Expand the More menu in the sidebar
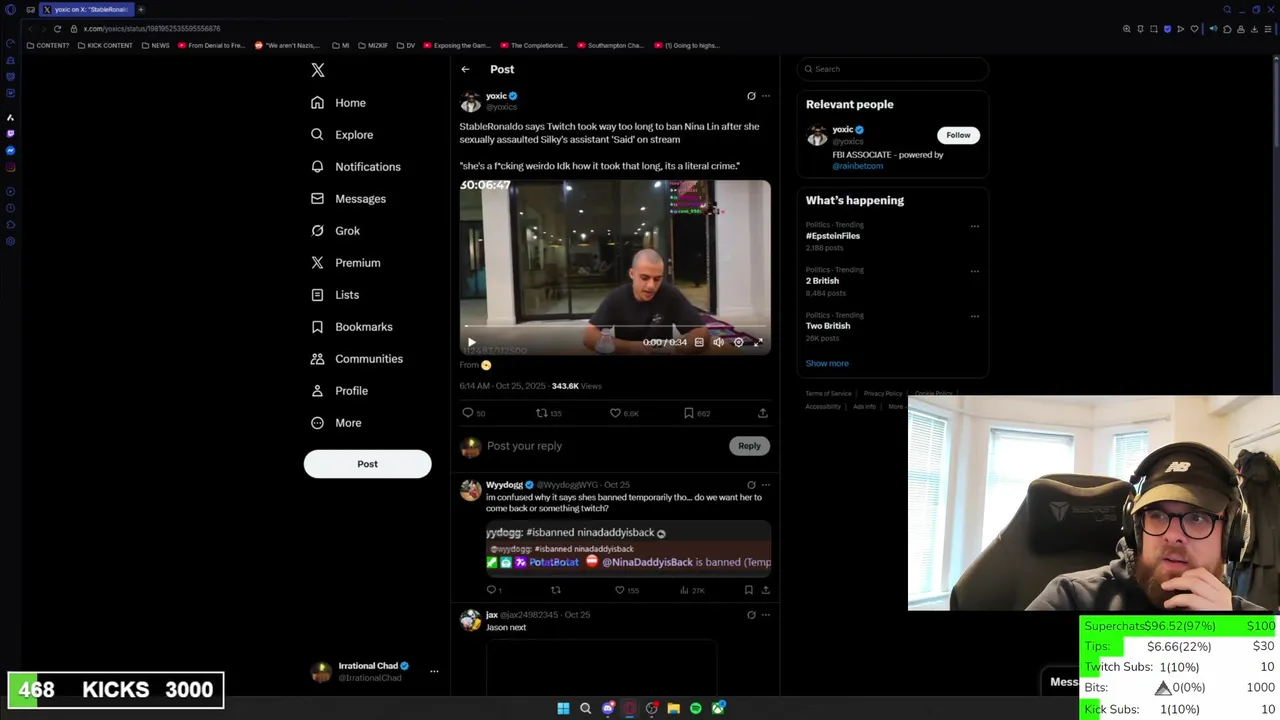Screen dimensions: 1280x720 (336, 423)
